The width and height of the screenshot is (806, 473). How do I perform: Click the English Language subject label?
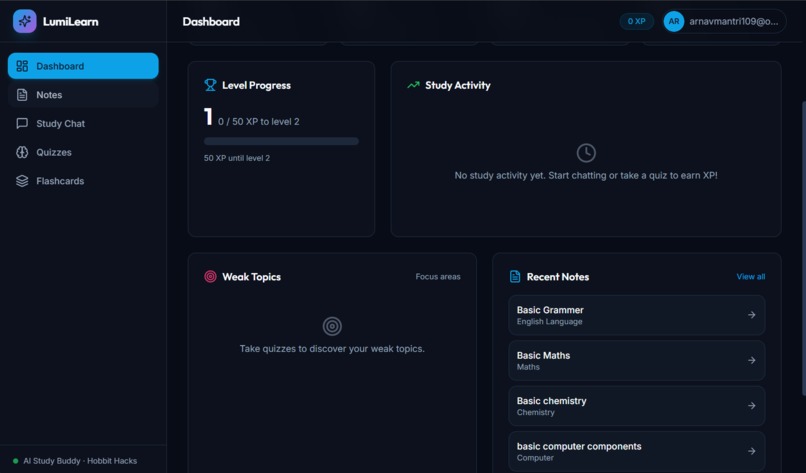(x=549, y=322)
